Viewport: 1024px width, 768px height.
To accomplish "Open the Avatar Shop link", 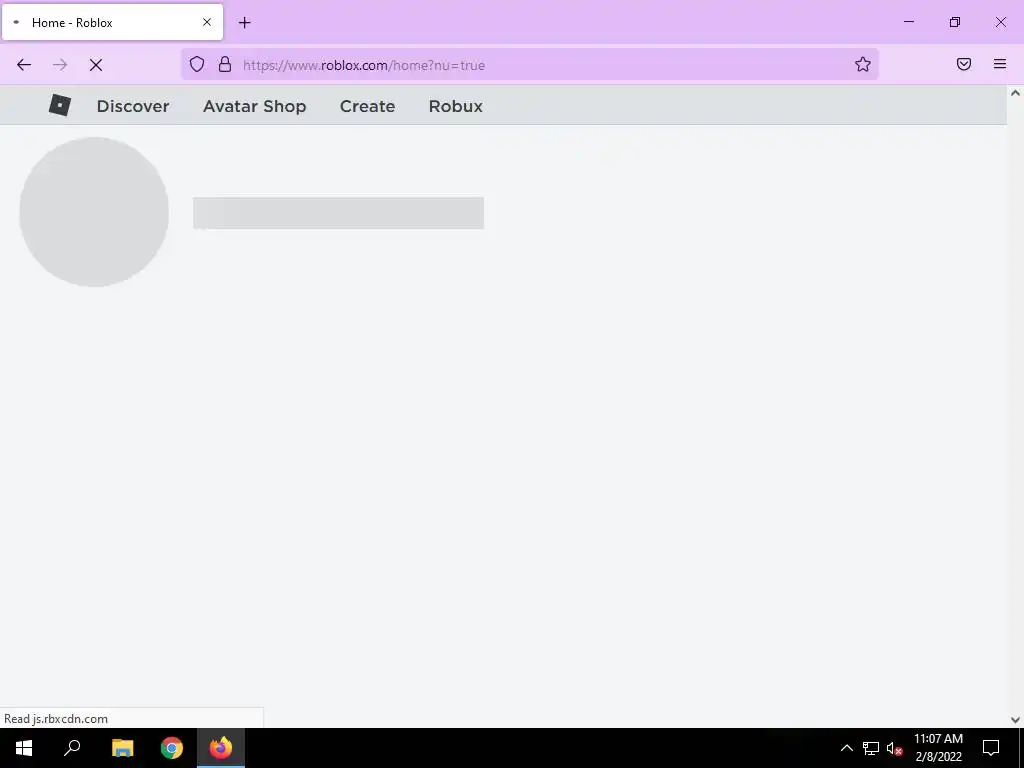I will pyautogui.click(x=254, y=106).
